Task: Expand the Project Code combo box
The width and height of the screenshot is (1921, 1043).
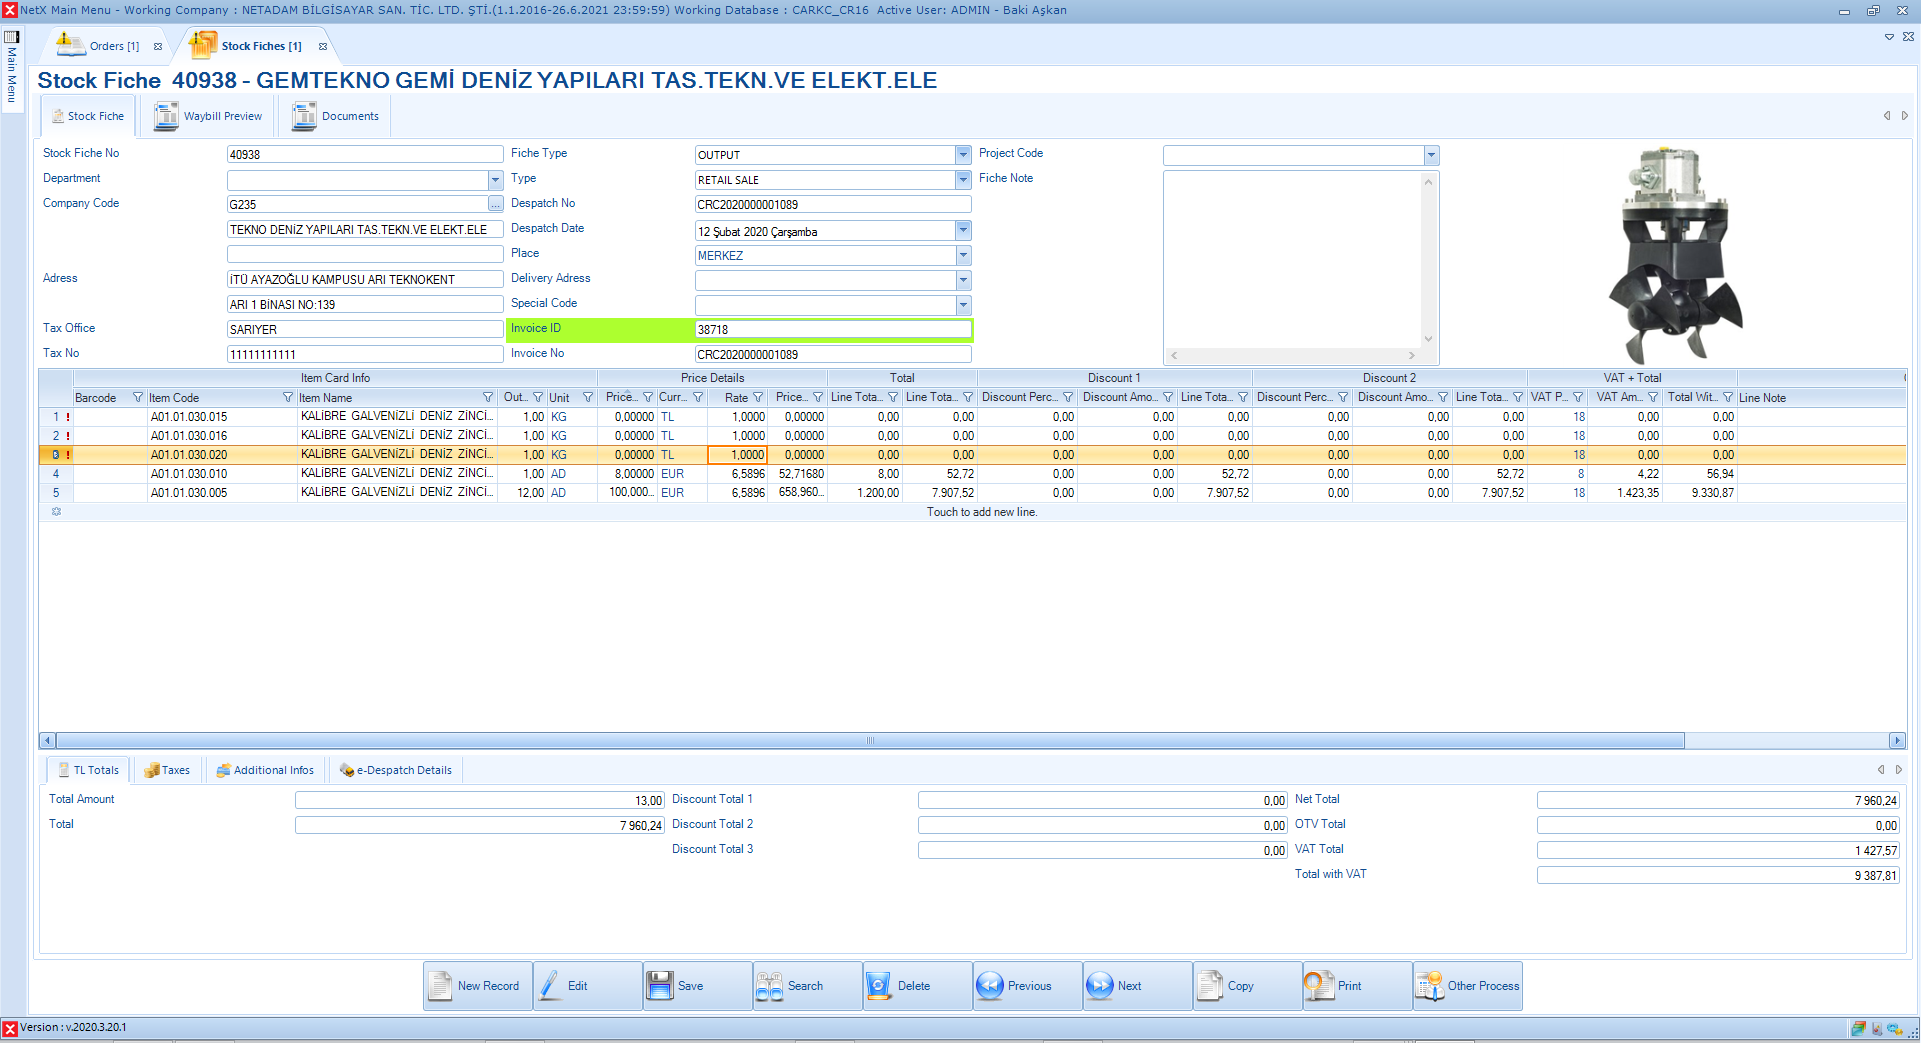Action: pyautogui.click(x=1431, y=155)
